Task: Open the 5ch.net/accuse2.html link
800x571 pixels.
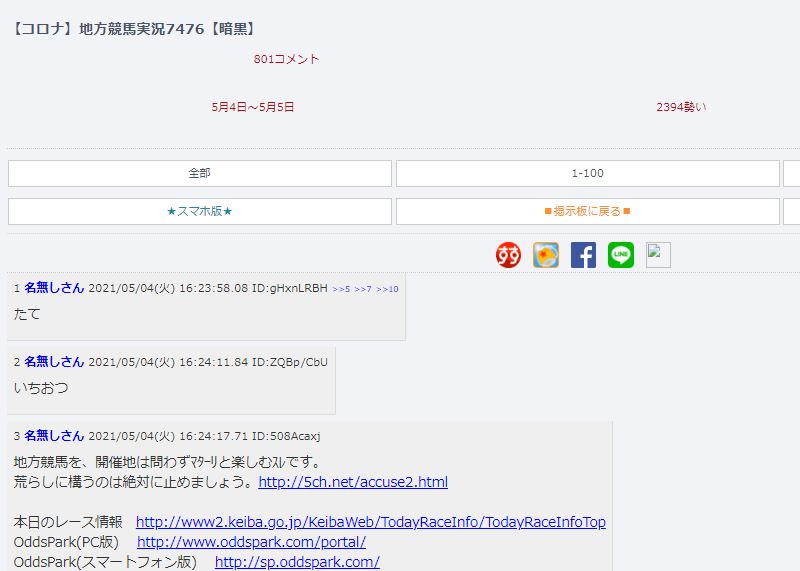Action: click(353, 482)
